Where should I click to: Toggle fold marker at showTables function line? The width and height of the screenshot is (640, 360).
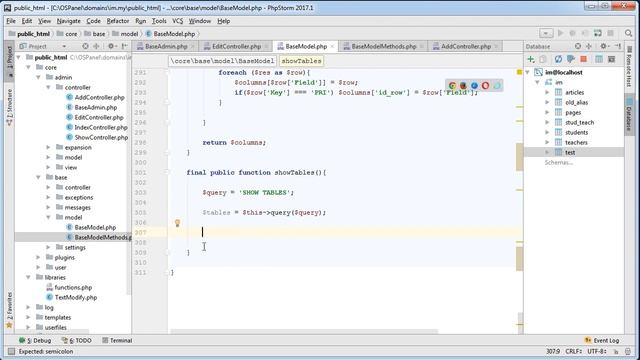click(x=167, y=173)
